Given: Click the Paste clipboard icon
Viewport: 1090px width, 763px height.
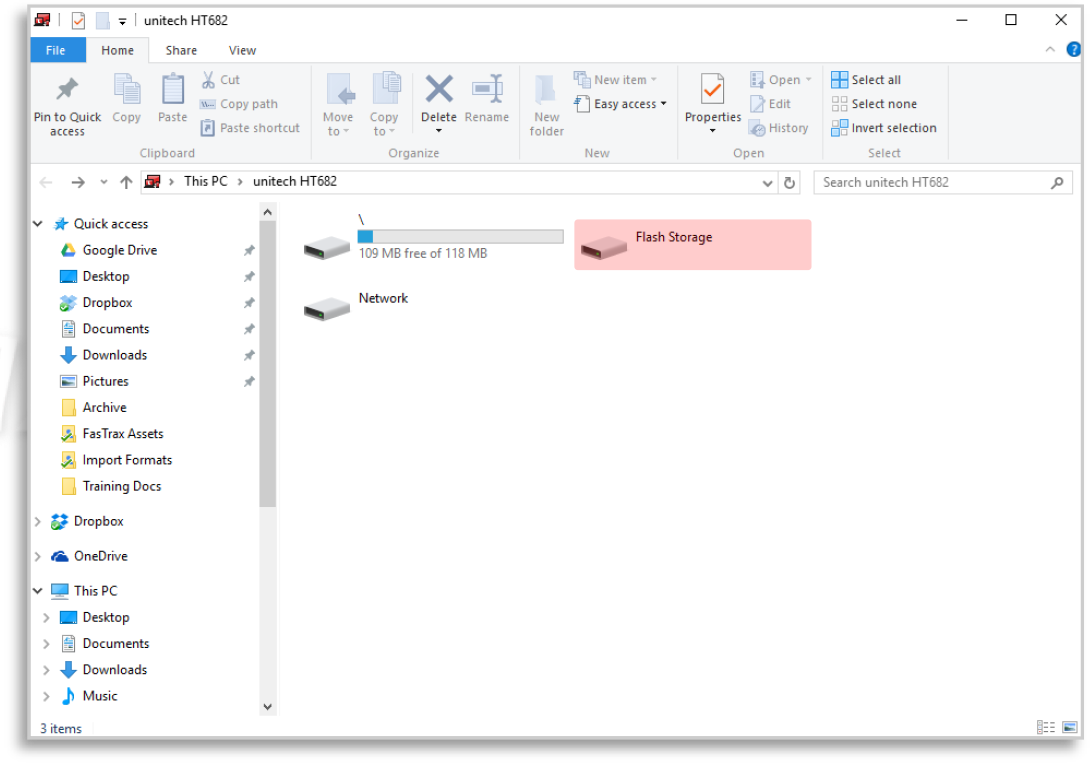Looking at the screenshot, I should click(172, 90).
